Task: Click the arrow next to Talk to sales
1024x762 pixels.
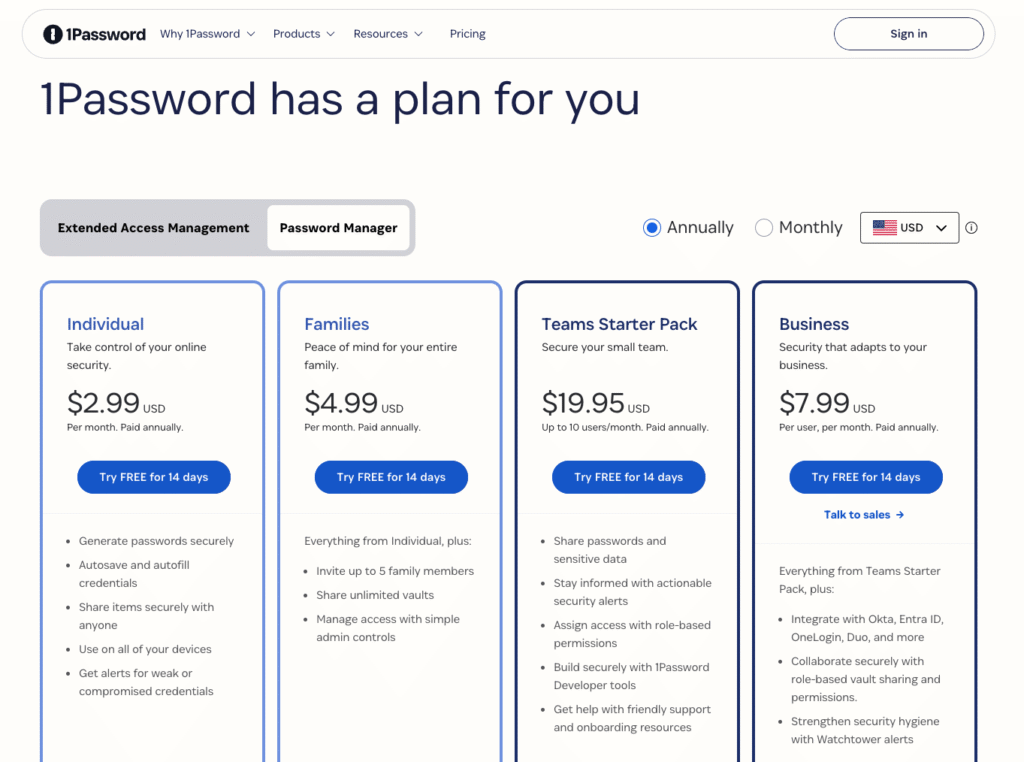Action: (x=900, y=515)
